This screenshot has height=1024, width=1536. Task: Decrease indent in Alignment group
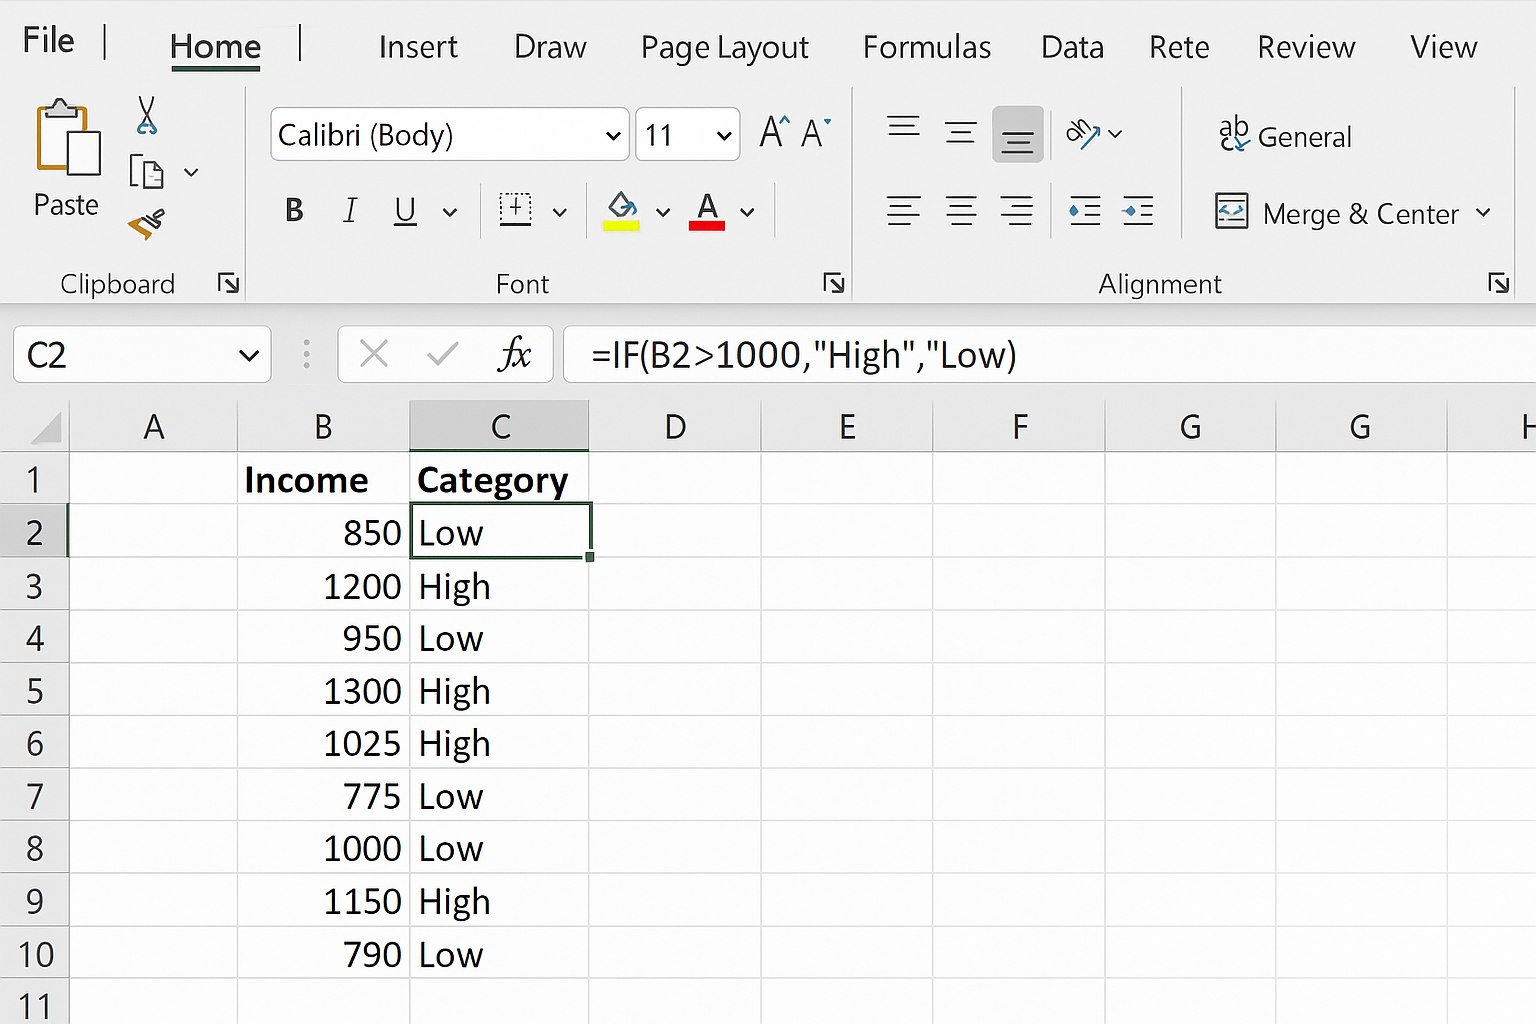[1085, 211]
